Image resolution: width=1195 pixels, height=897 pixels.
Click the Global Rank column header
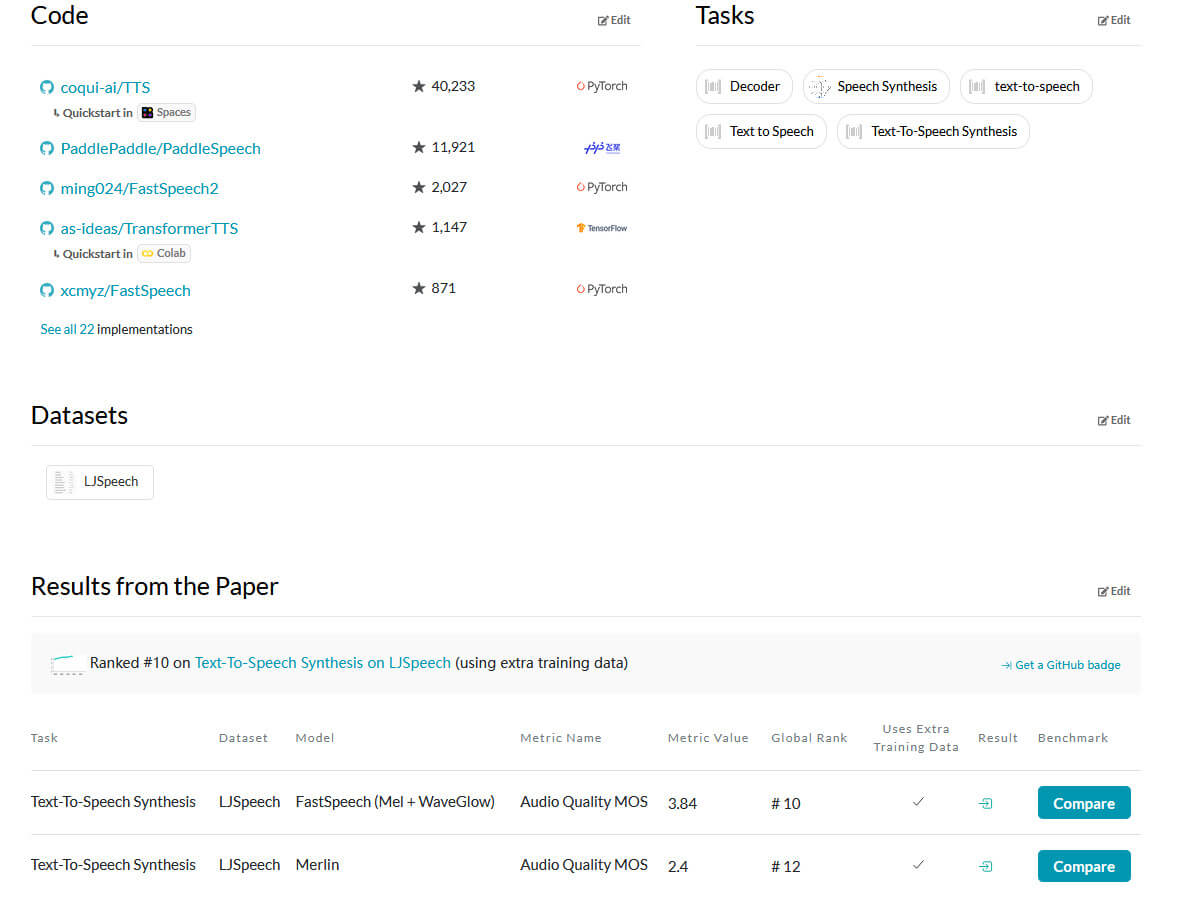click(809, 738)
